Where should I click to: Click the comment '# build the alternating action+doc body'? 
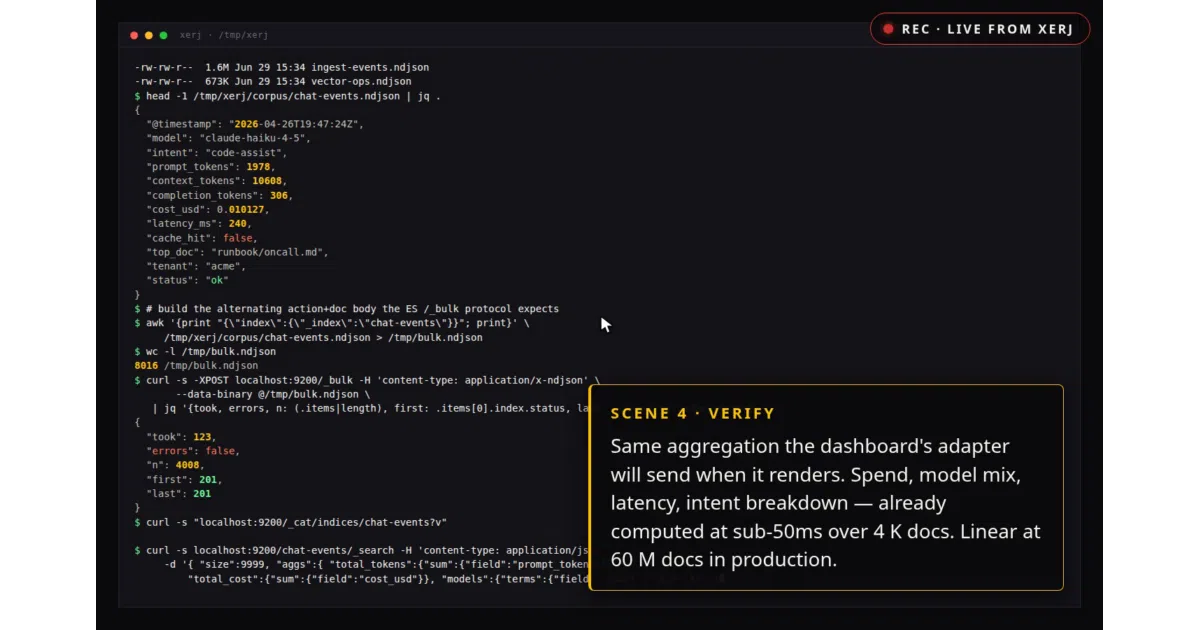coord(352,309)
